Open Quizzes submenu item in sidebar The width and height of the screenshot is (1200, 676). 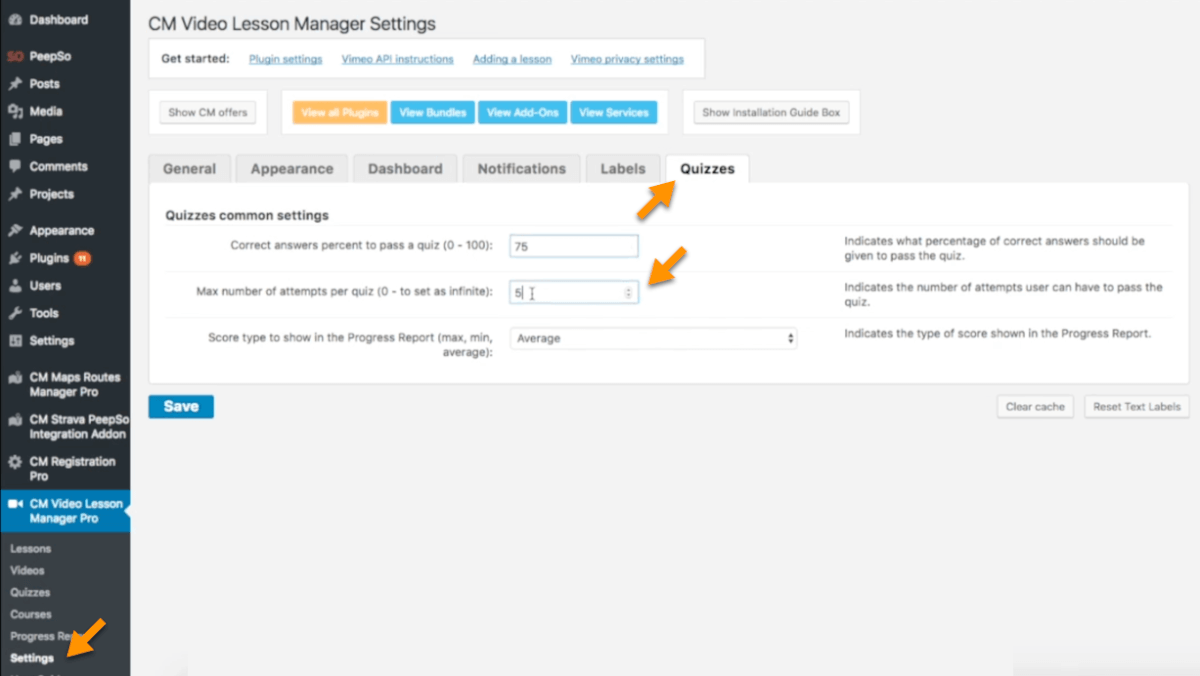(x=30, y=593)
